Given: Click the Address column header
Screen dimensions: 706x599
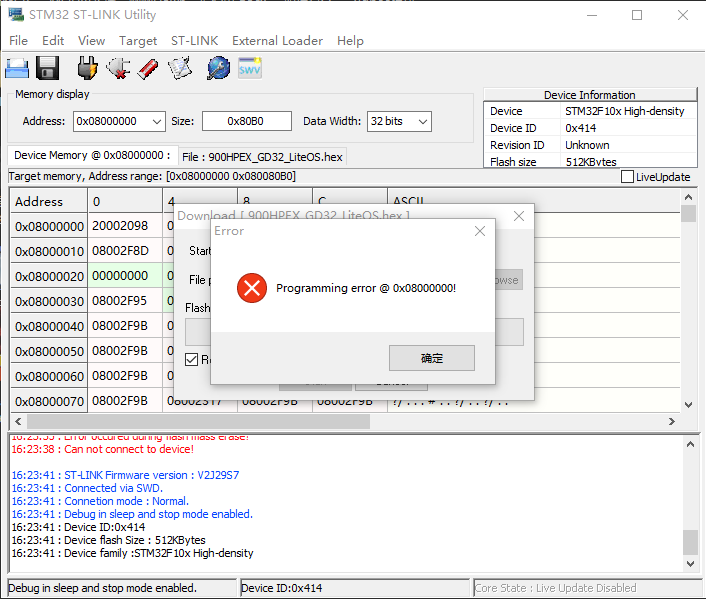Looking at the screenshot, I should pyautogui.click(x=49, y=201).
